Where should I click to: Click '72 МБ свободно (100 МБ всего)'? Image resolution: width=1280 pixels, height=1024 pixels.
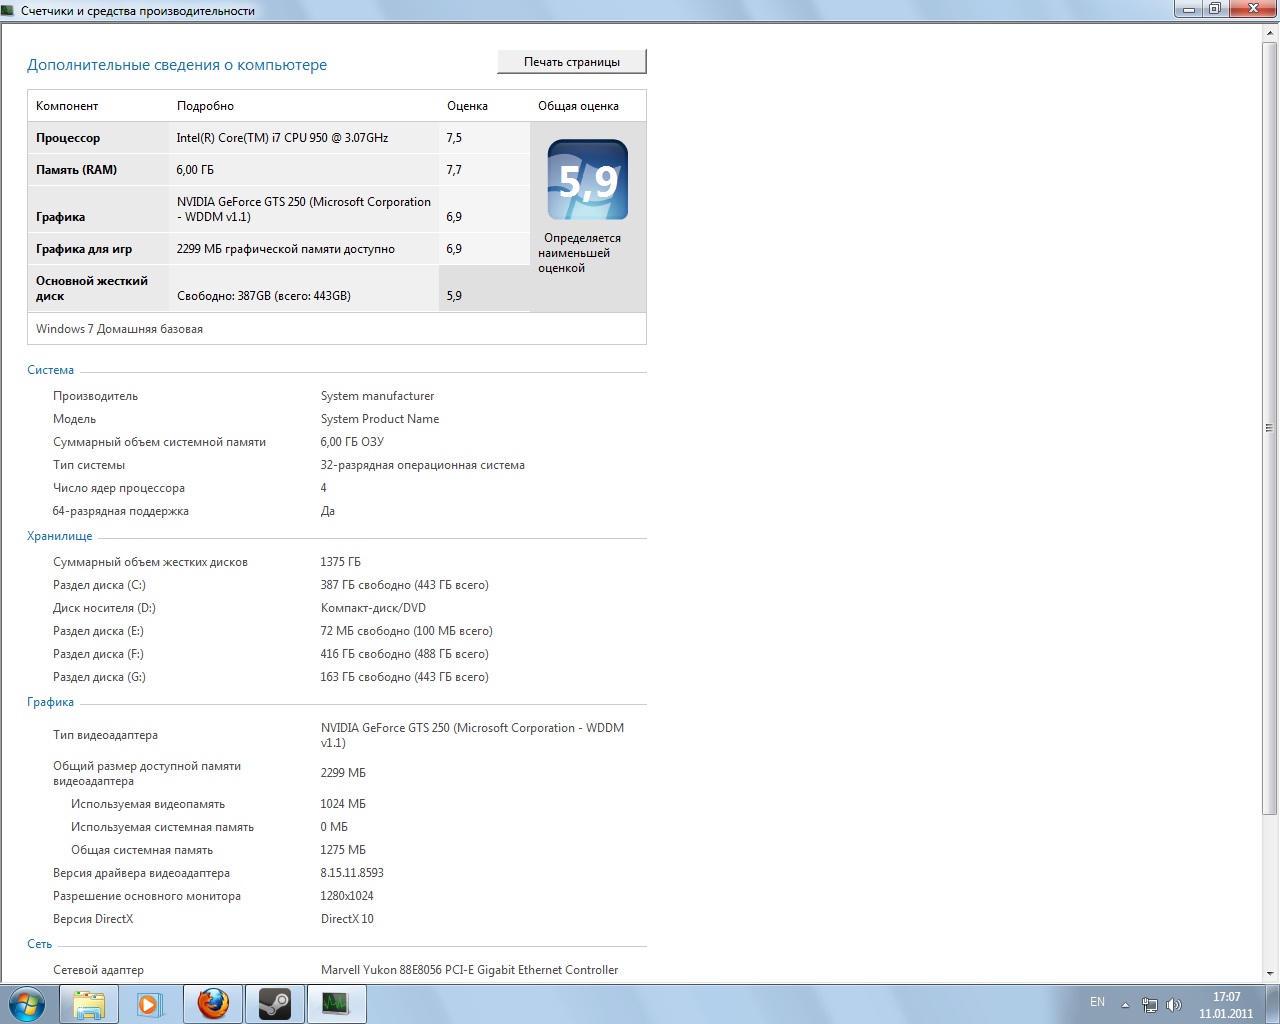coord(406,631)
